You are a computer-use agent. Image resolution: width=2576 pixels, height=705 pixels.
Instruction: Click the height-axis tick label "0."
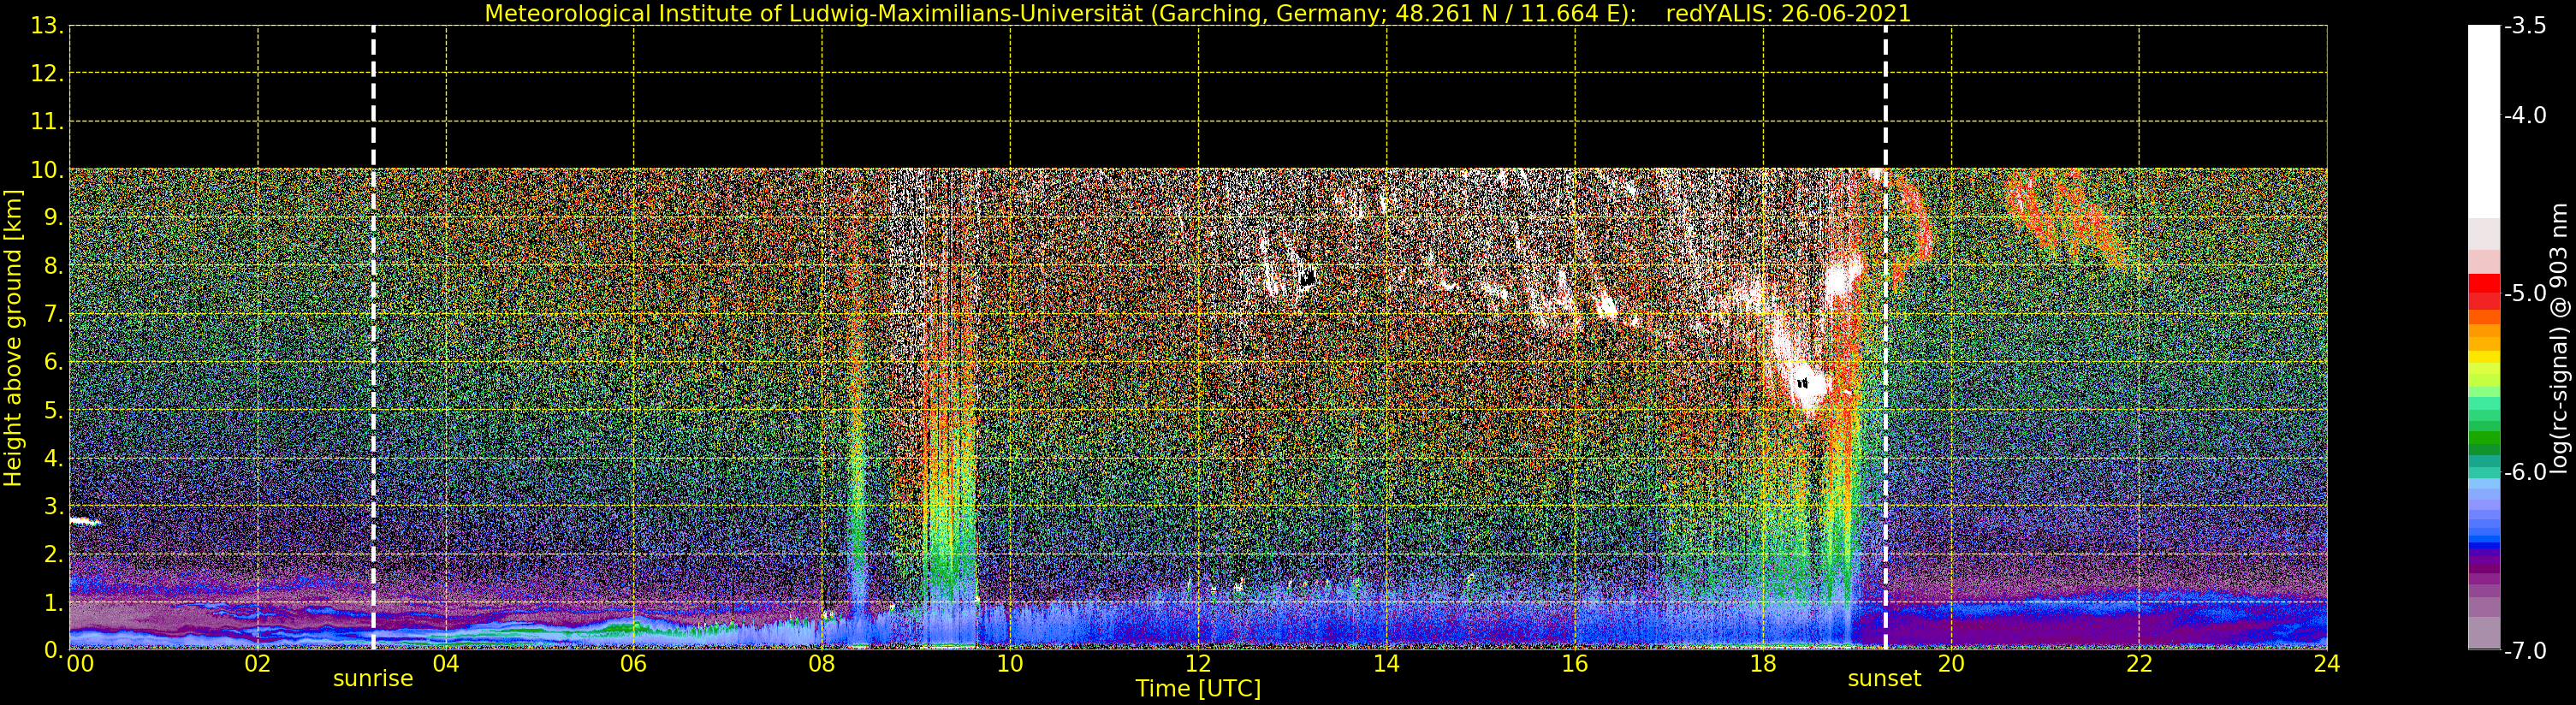53,651
